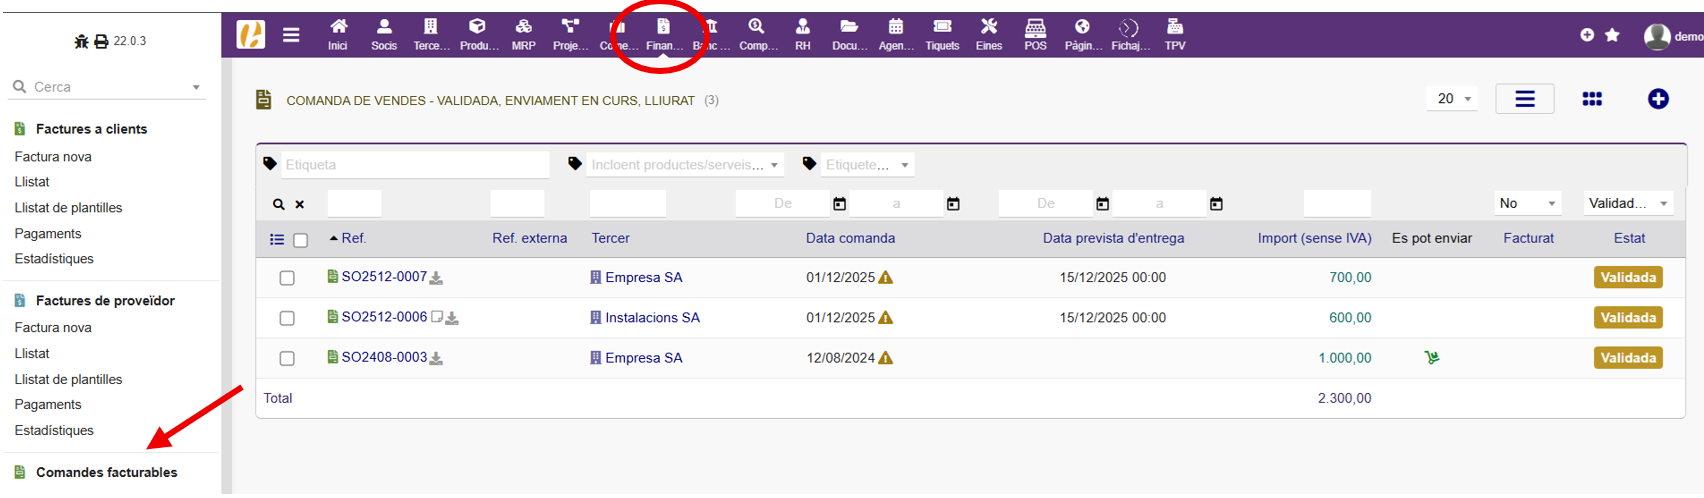Click the shippable cart icon for SO2408-0003
This screenshot has width=1704, height=498.
pyautogui.click(x=1432, y=358)
